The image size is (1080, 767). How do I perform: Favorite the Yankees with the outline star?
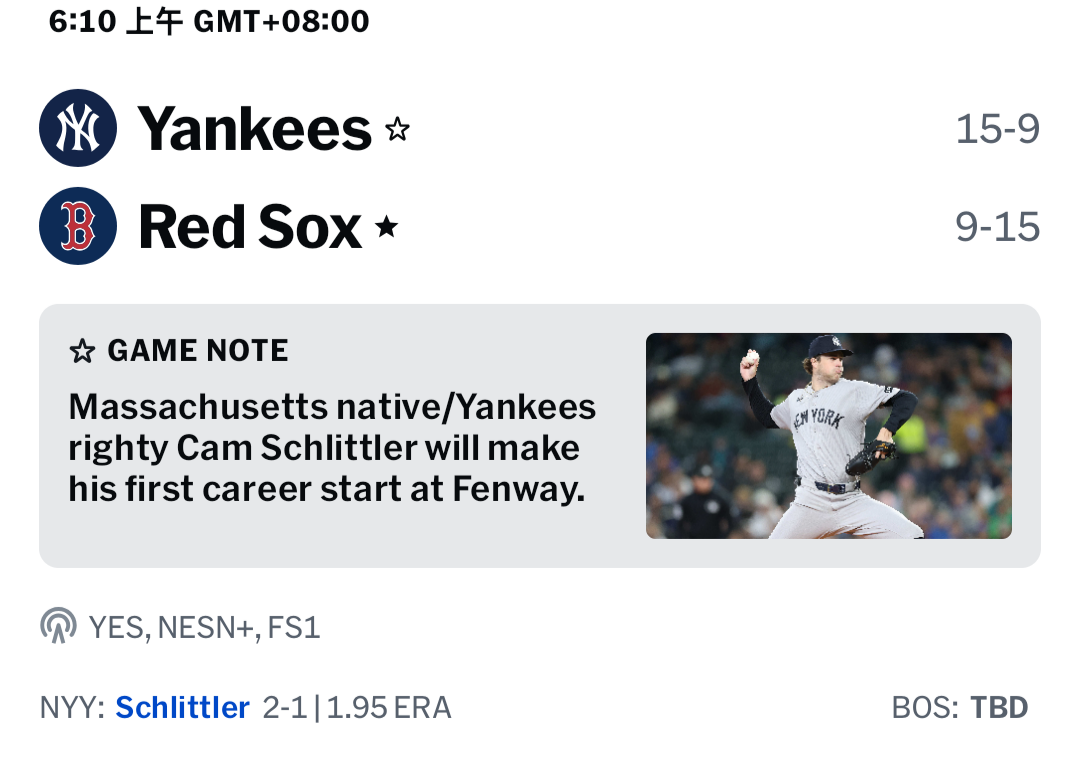[x=398, y=129]
